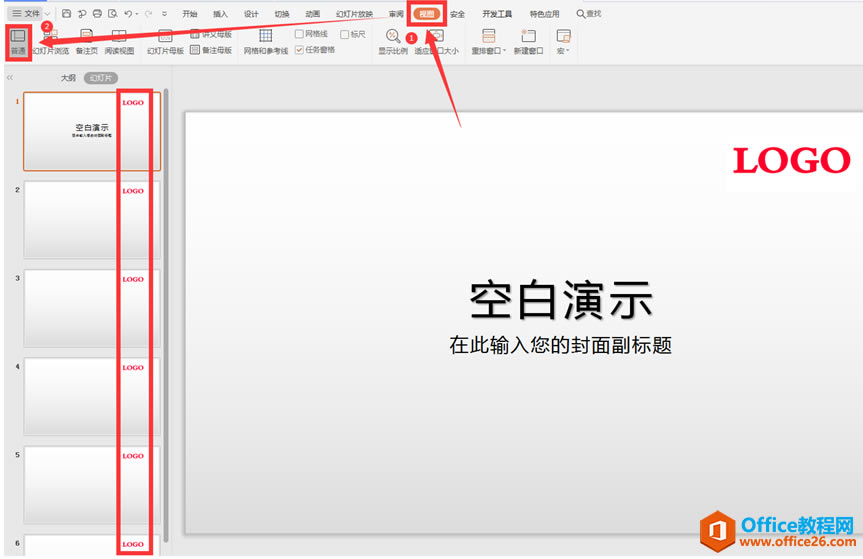Switch to Normal (普通) view
Image resolution: width=863 pixels, height=559 pixels.
[18, 41]
